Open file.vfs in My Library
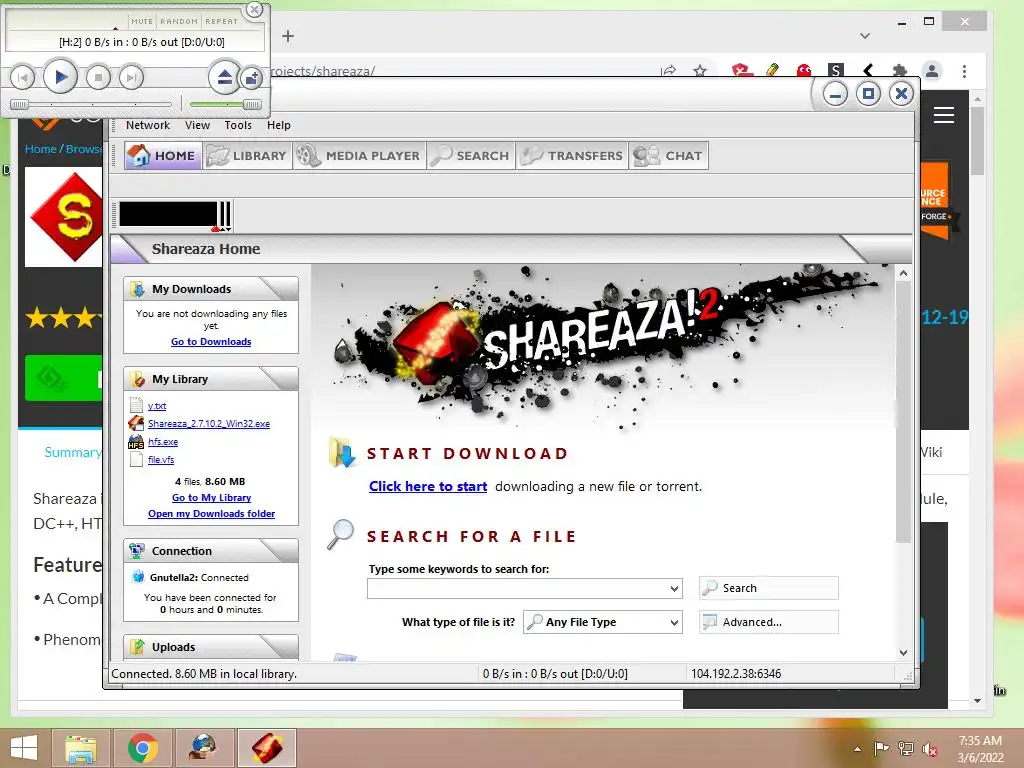The height and width of the screenshot is (768, 1024). 161,460
